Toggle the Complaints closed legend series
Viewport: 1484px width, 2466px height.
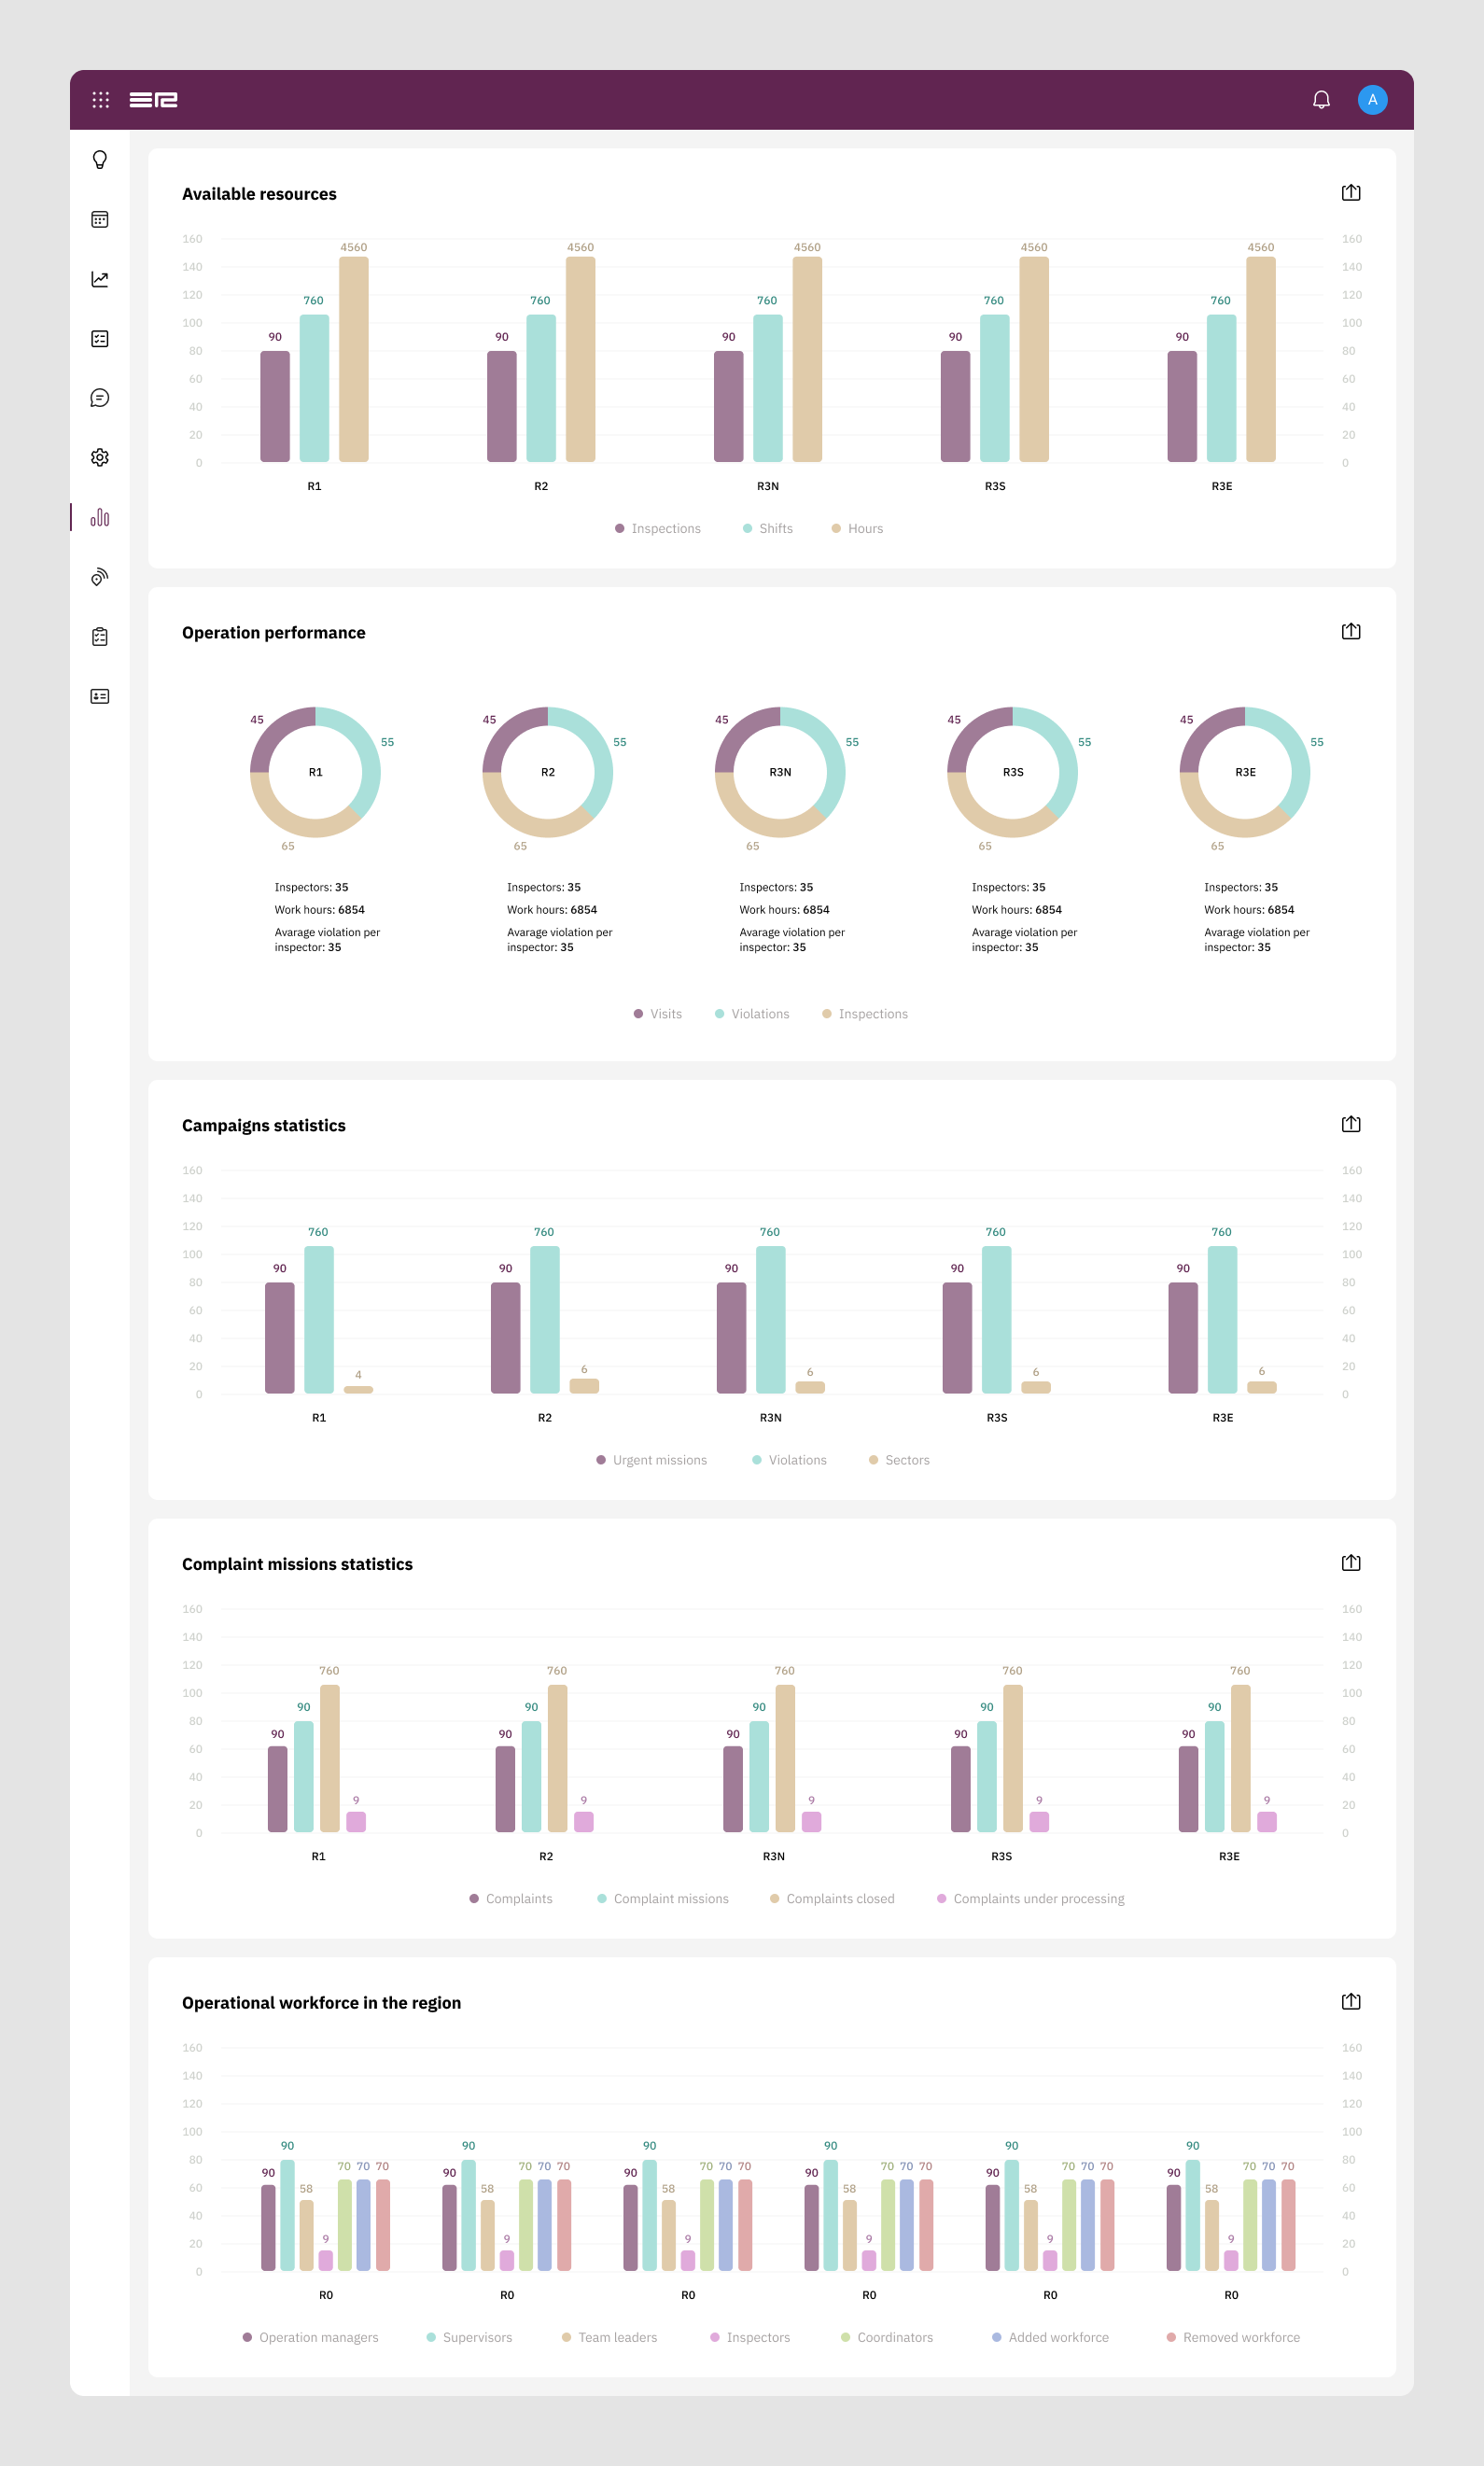click(831, 1899)
